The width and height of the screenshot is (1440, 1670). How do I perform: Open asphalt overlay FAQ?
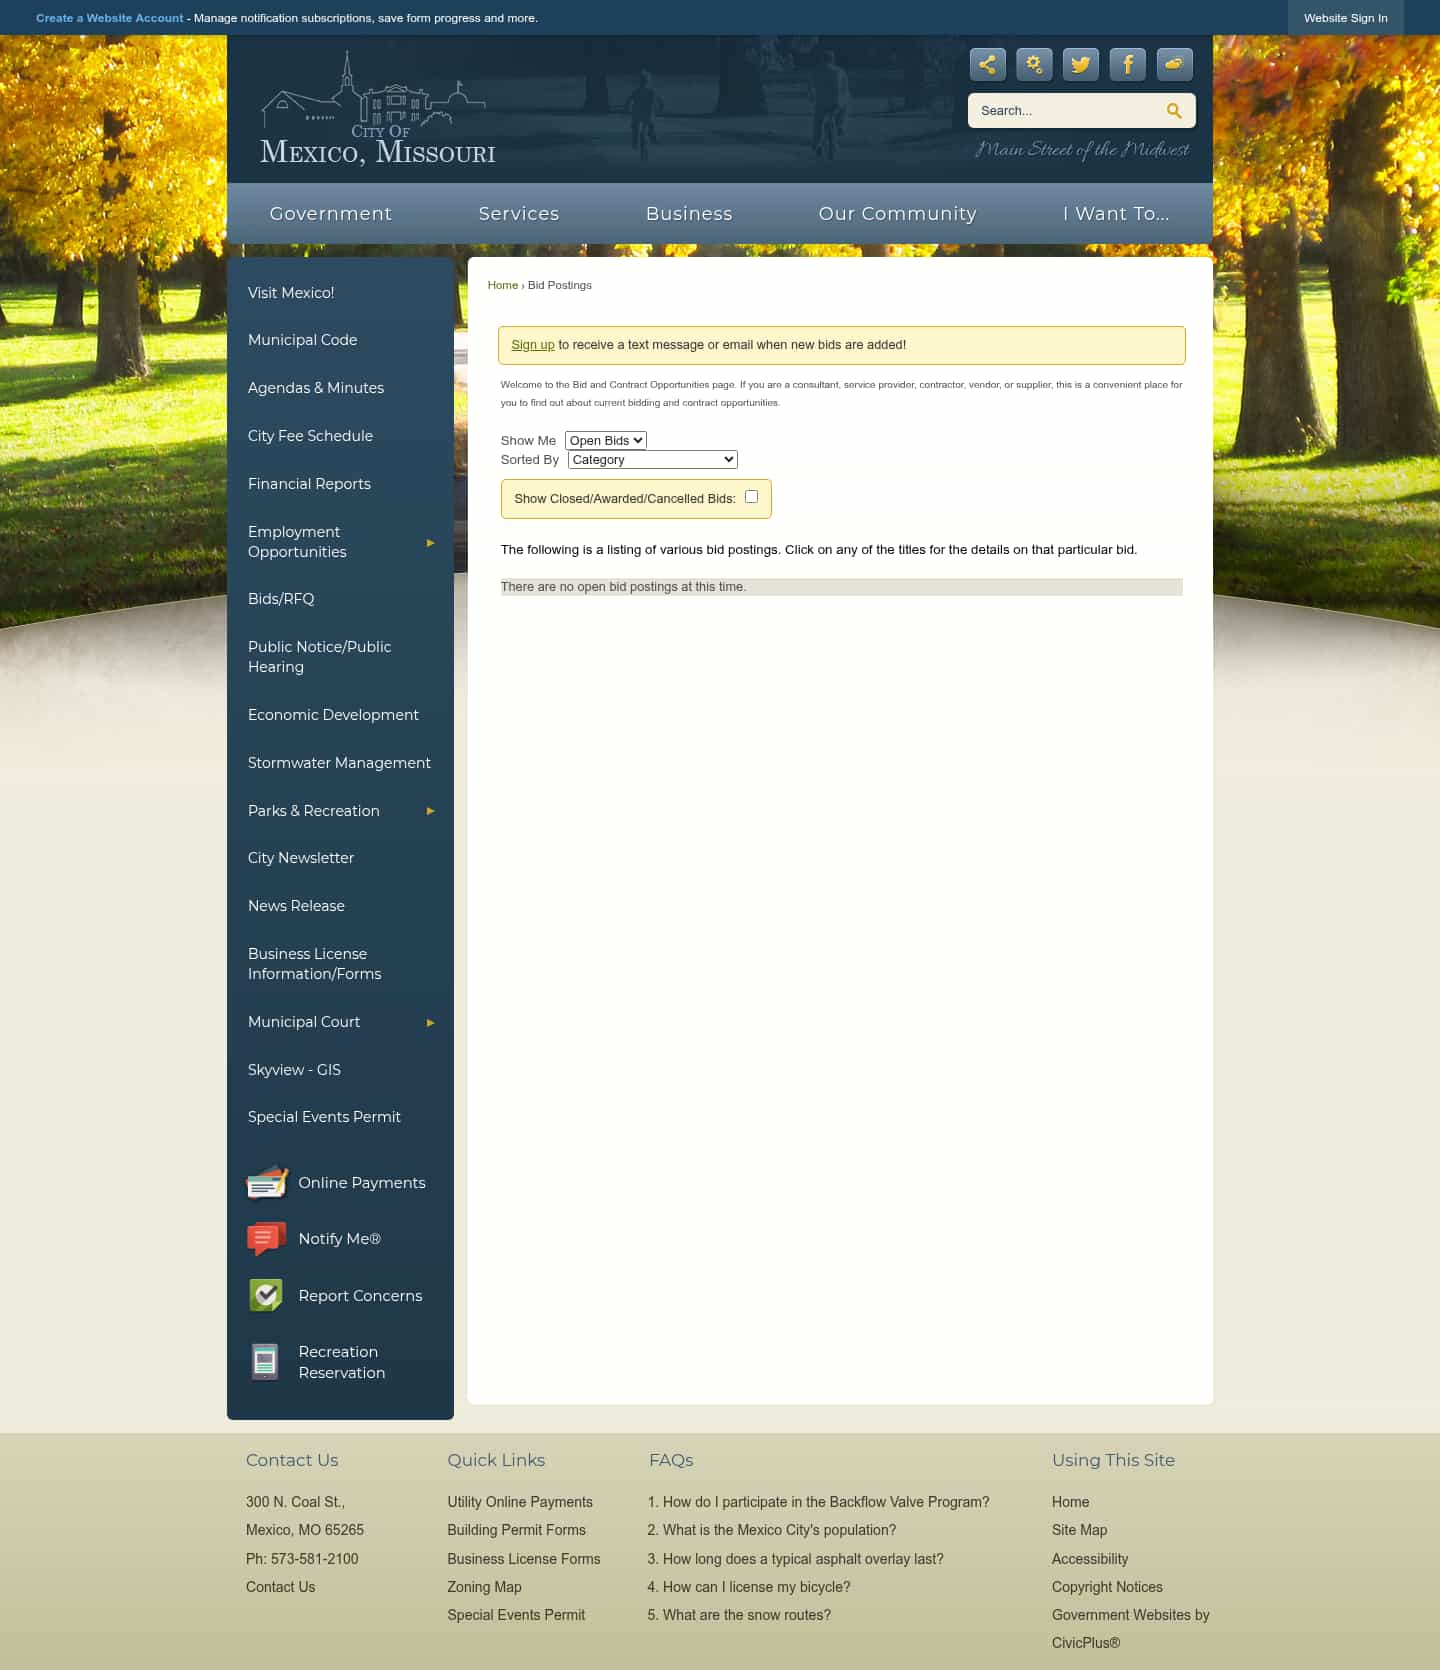(x=803, y=1559)
